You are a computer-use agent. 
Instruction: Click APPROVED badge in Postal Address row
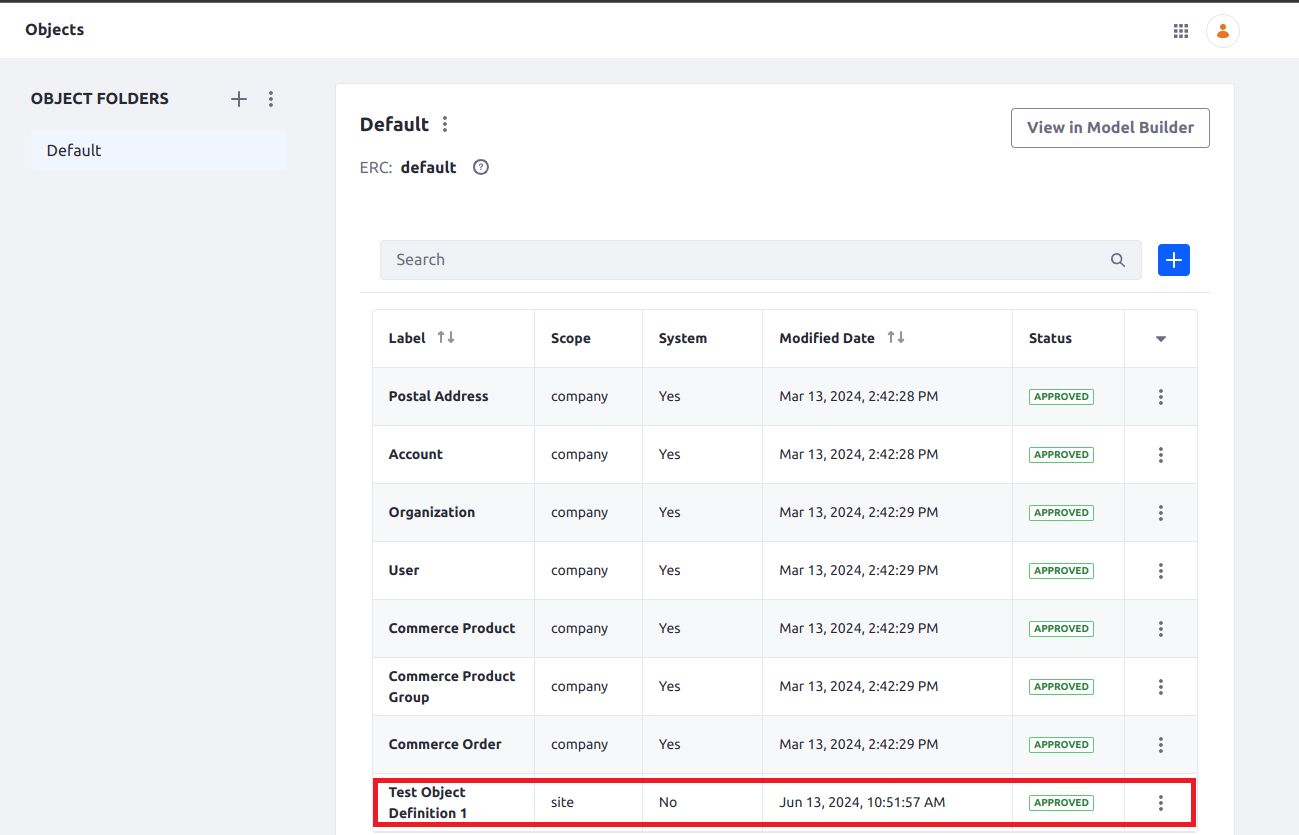1061,397
